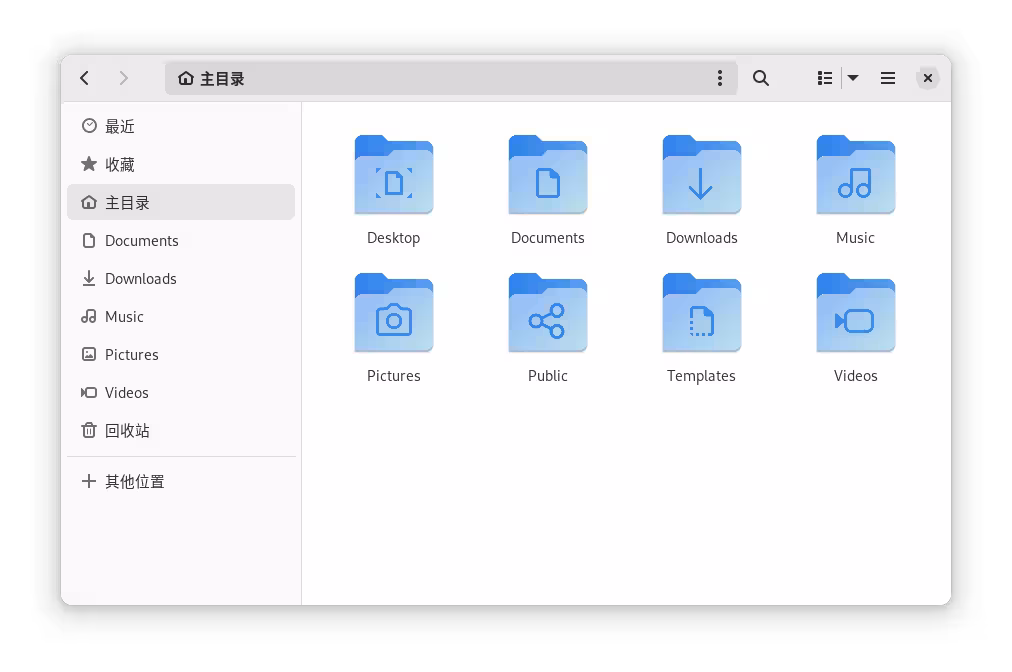Select 最近 (Recent) in sidebar

[120, 126]
